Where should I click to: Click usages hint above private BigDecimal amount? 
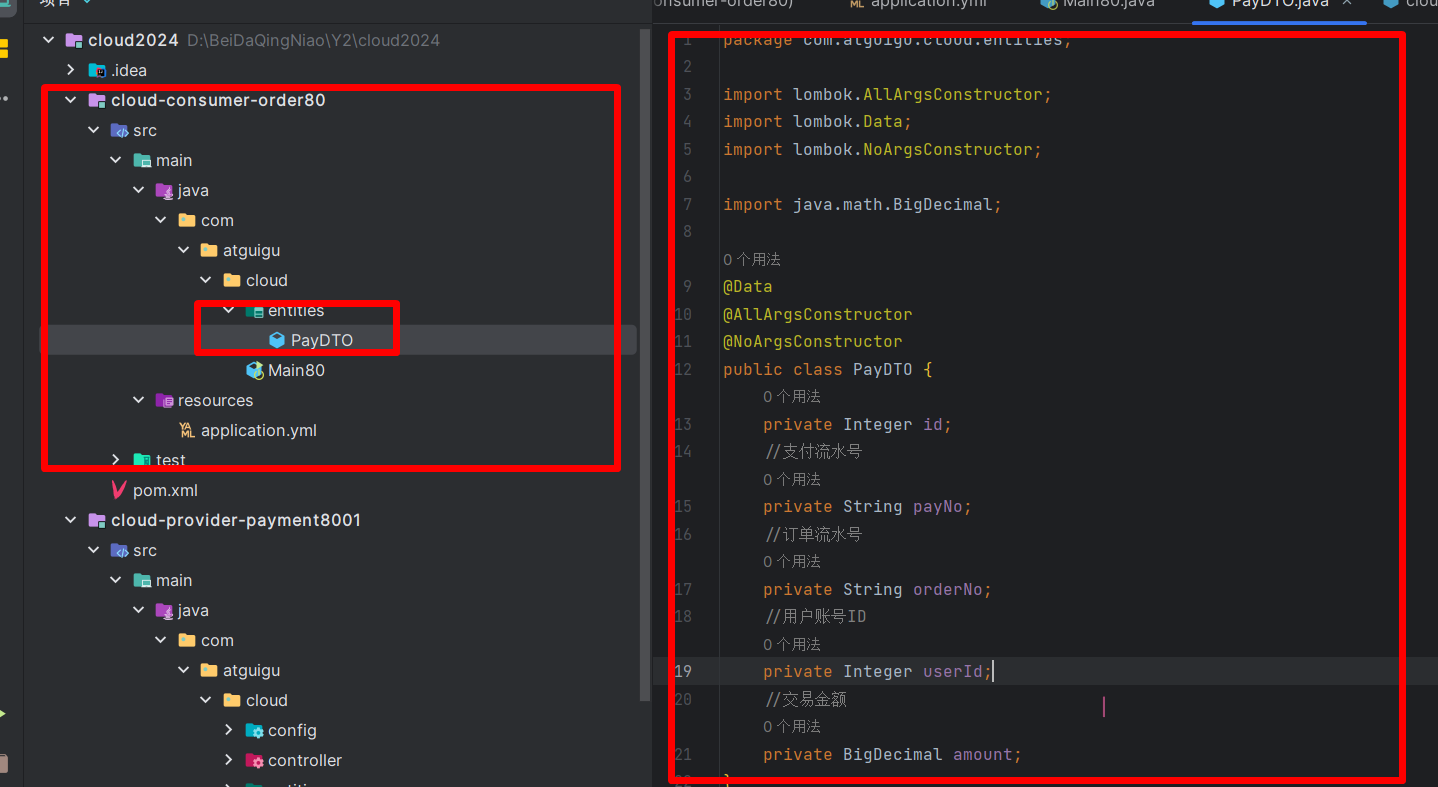pyautogui.click(x=792, y=726)
